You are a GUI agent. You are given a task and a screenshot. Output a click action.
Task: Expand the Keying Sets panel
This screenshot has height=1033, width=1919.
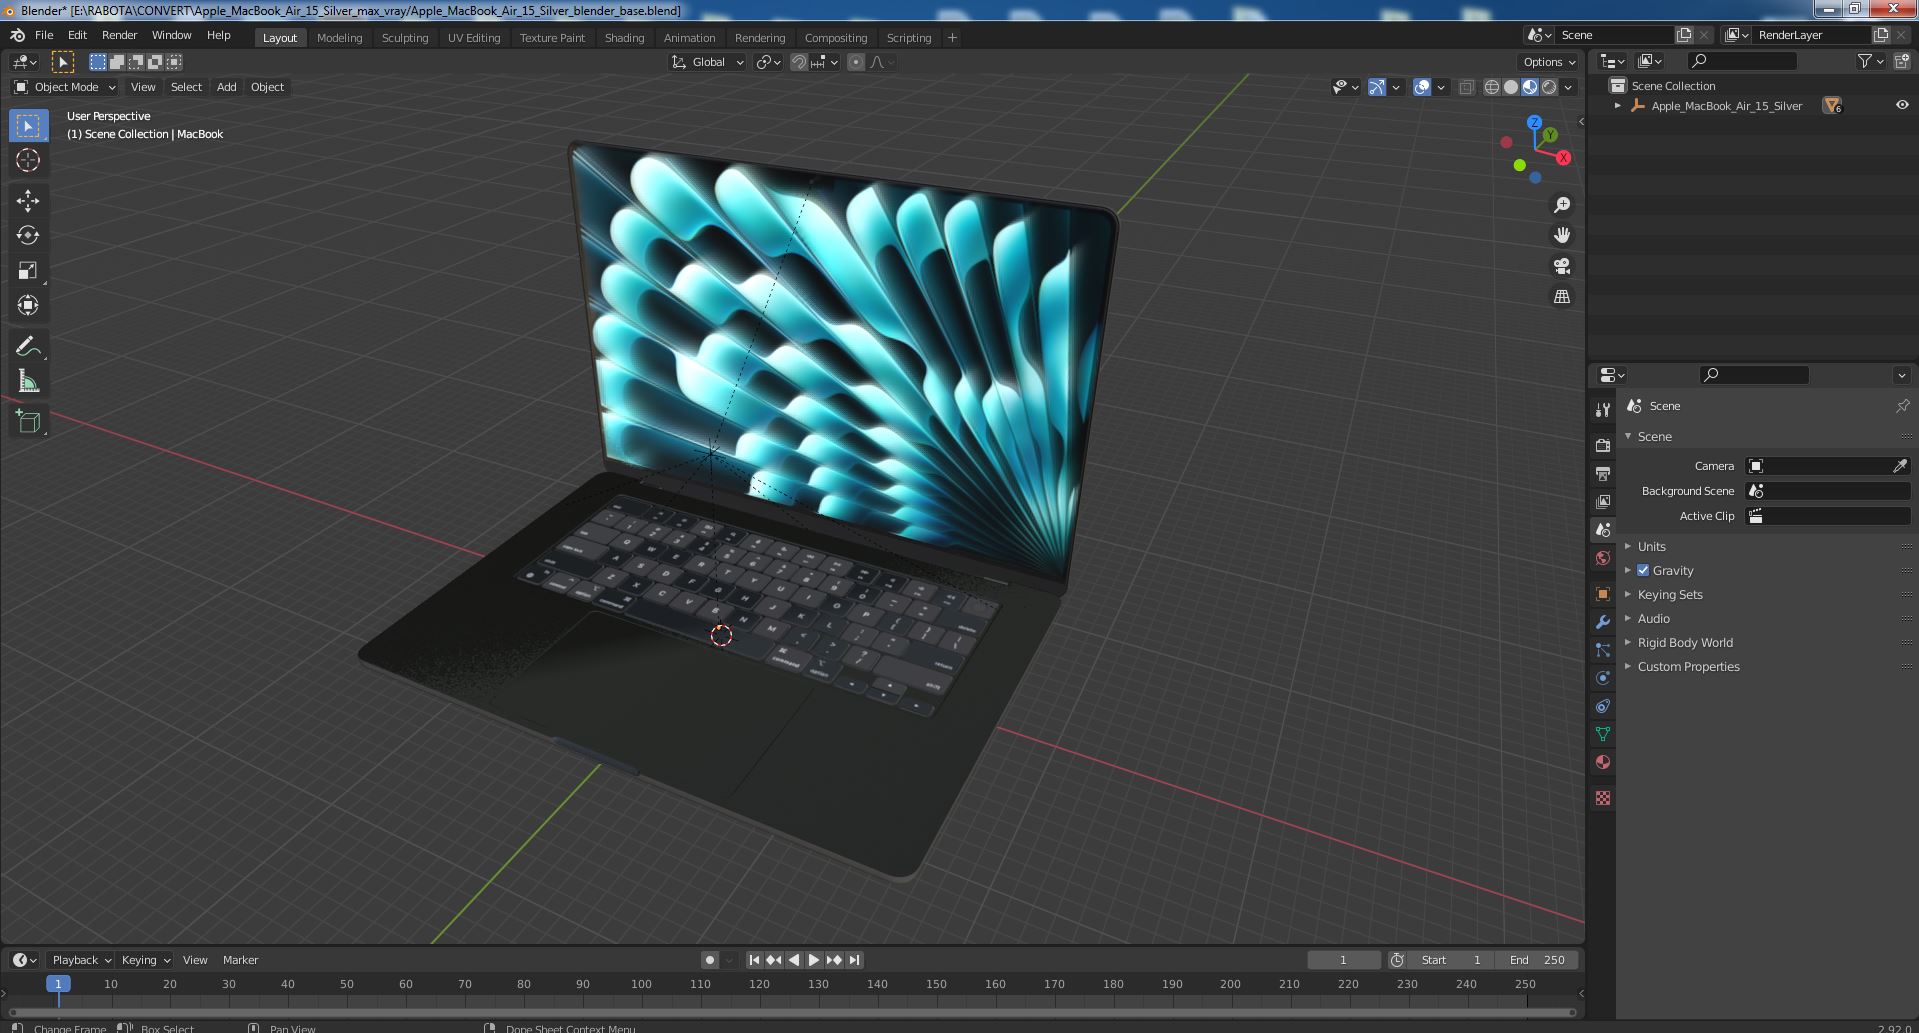tap(1669, 594)
